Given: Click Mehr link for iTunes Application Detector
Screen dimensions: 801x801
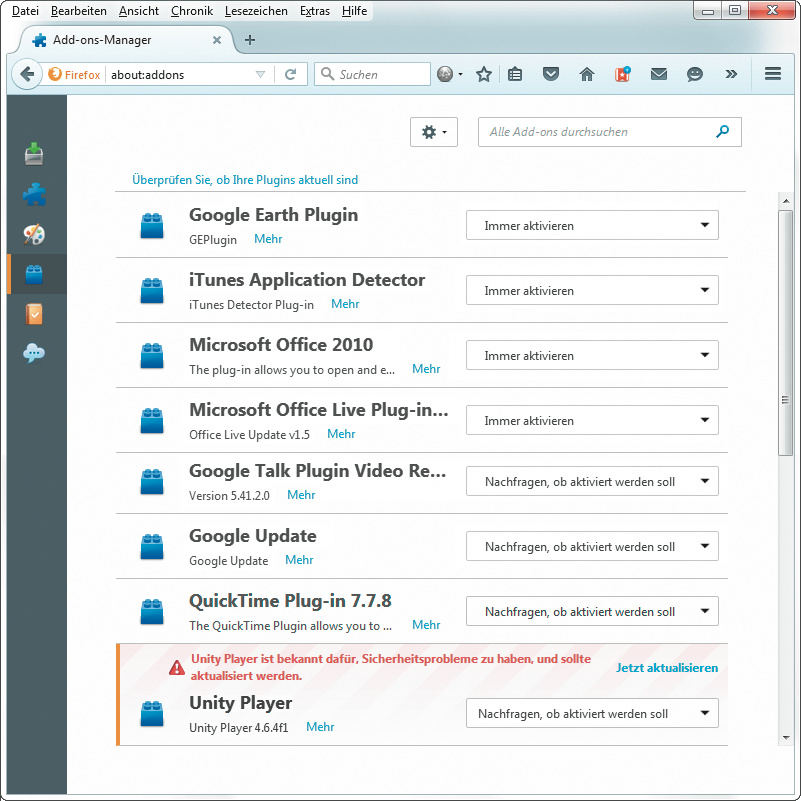Looking at the screenshot, I should pos(345,304).
